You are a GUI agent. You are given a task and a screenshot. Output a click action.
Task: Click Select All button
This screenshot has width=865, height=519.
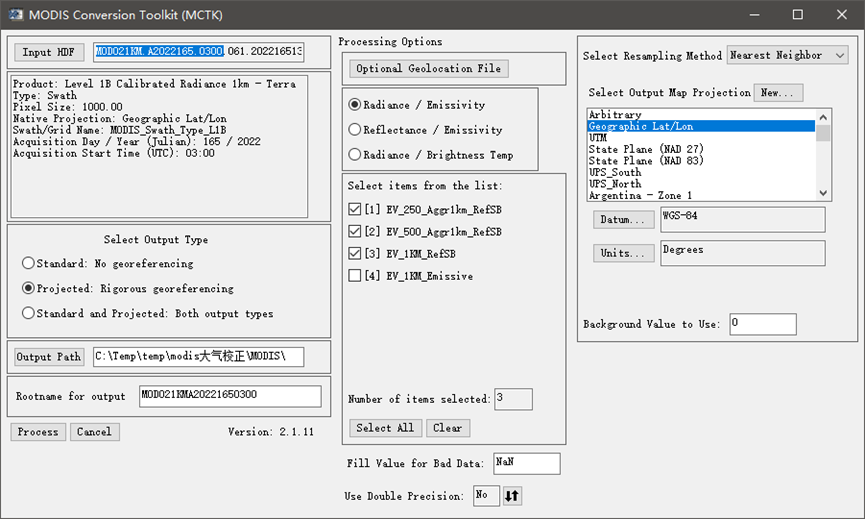click(385, 428)
